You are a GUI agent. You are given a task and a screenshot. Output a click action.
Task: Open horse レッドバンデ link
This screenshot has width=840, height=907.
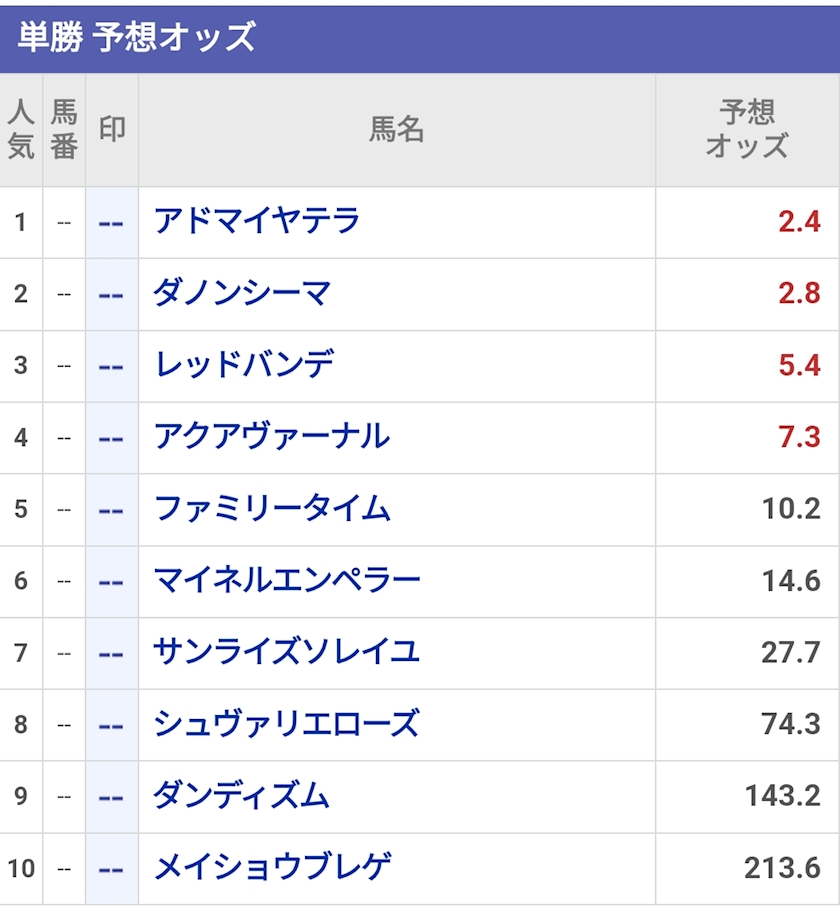[x=244, y=366]
